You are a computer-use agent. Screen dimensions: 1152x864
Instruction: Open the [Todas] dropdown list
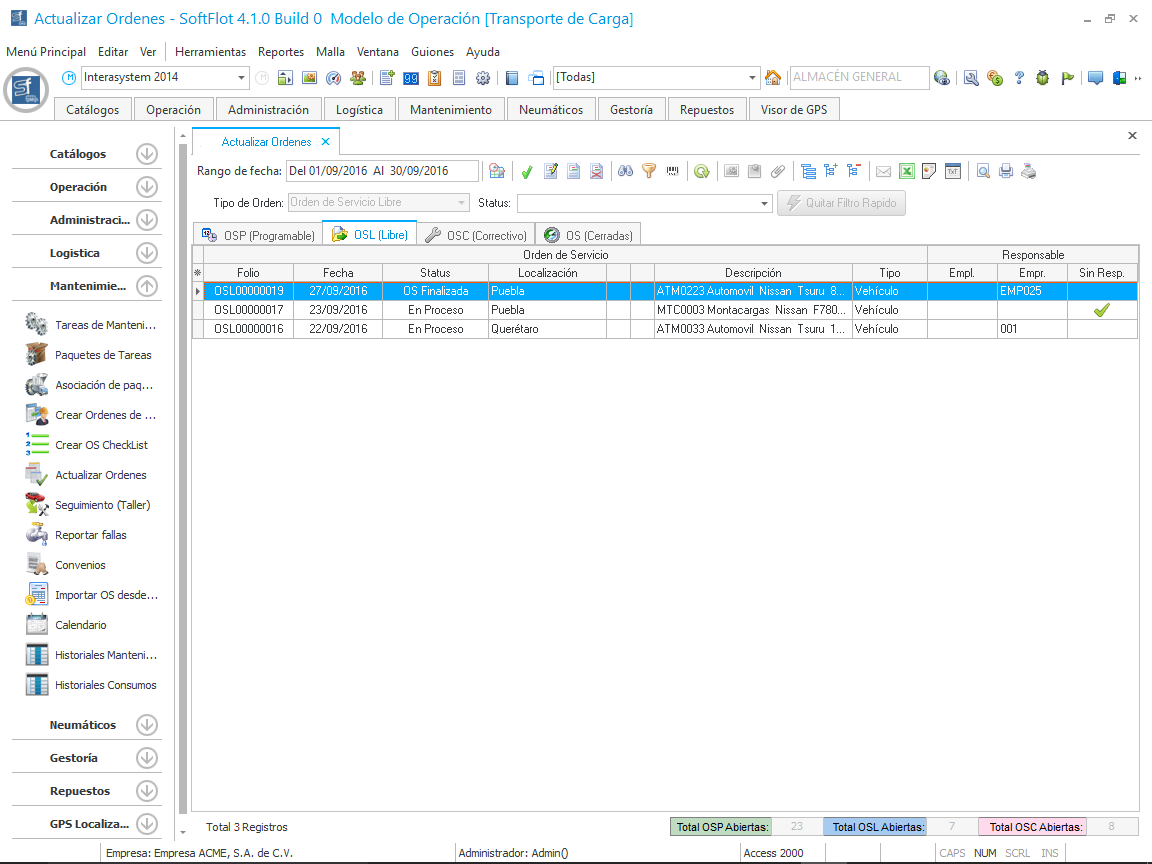click(753, 78)
